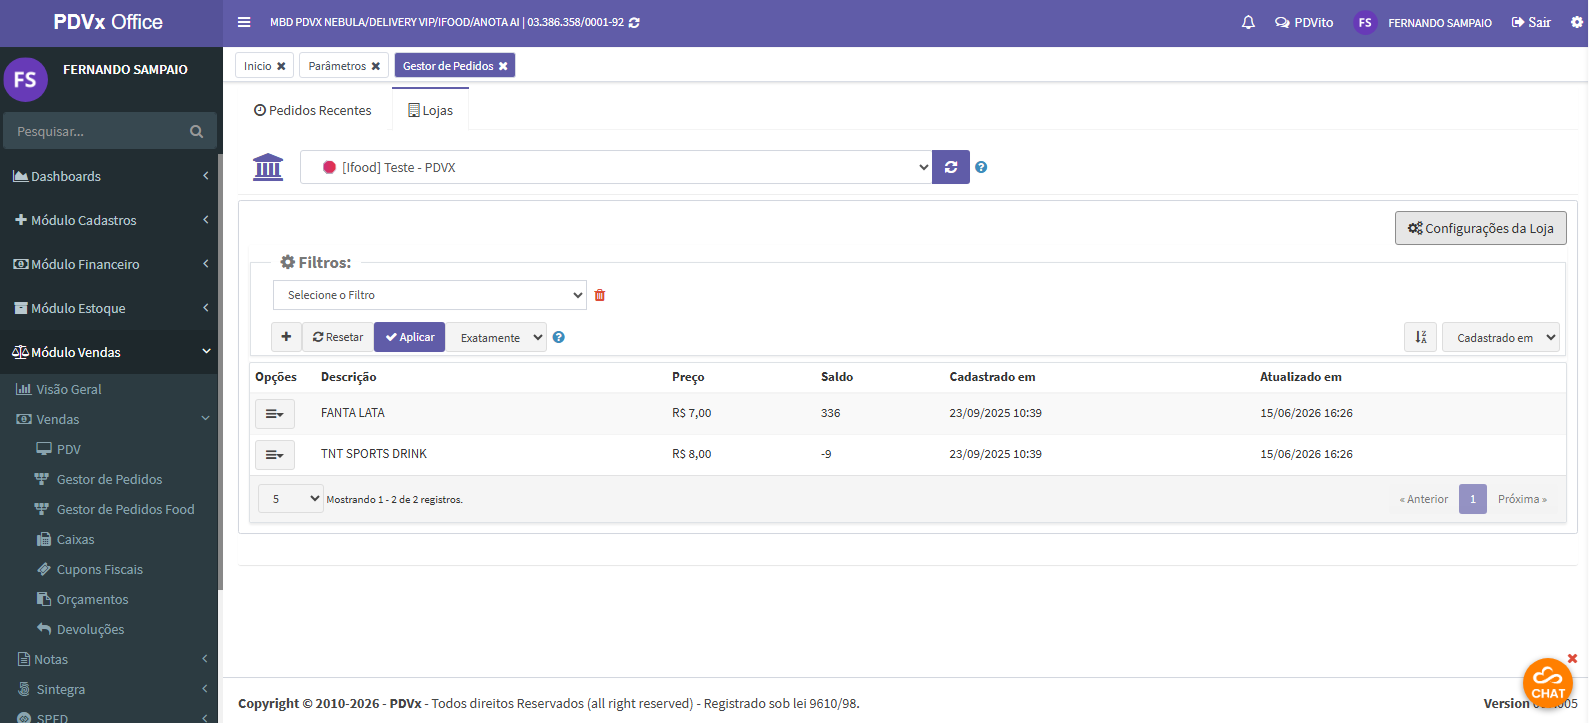1589x724 pixels.
Task: Expand Módulo Financeiro in sidebar
Action: tap(110, 264)
